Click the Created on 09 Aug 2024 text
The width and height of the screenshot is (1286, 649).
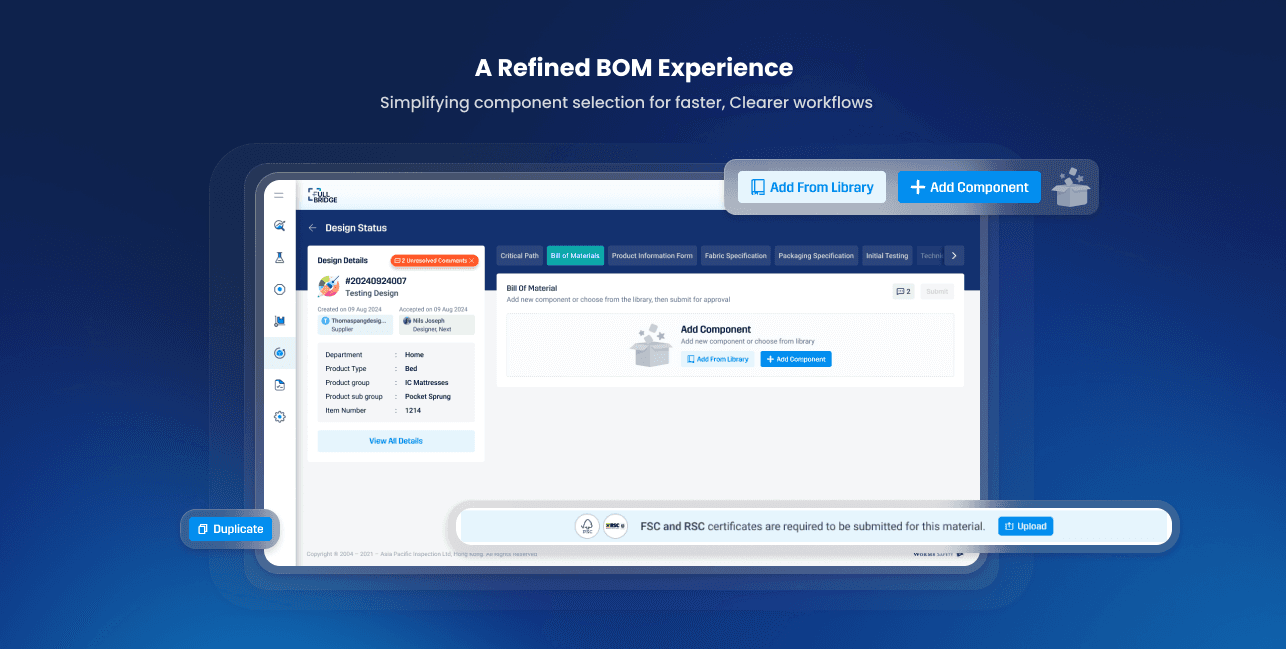(x=350, y=310)
